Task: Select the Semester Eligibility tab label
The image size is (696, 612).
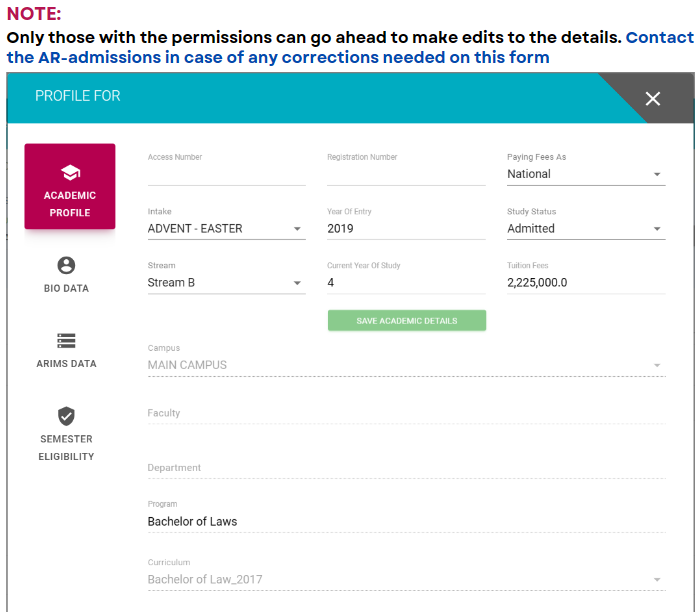Action: 66,448
